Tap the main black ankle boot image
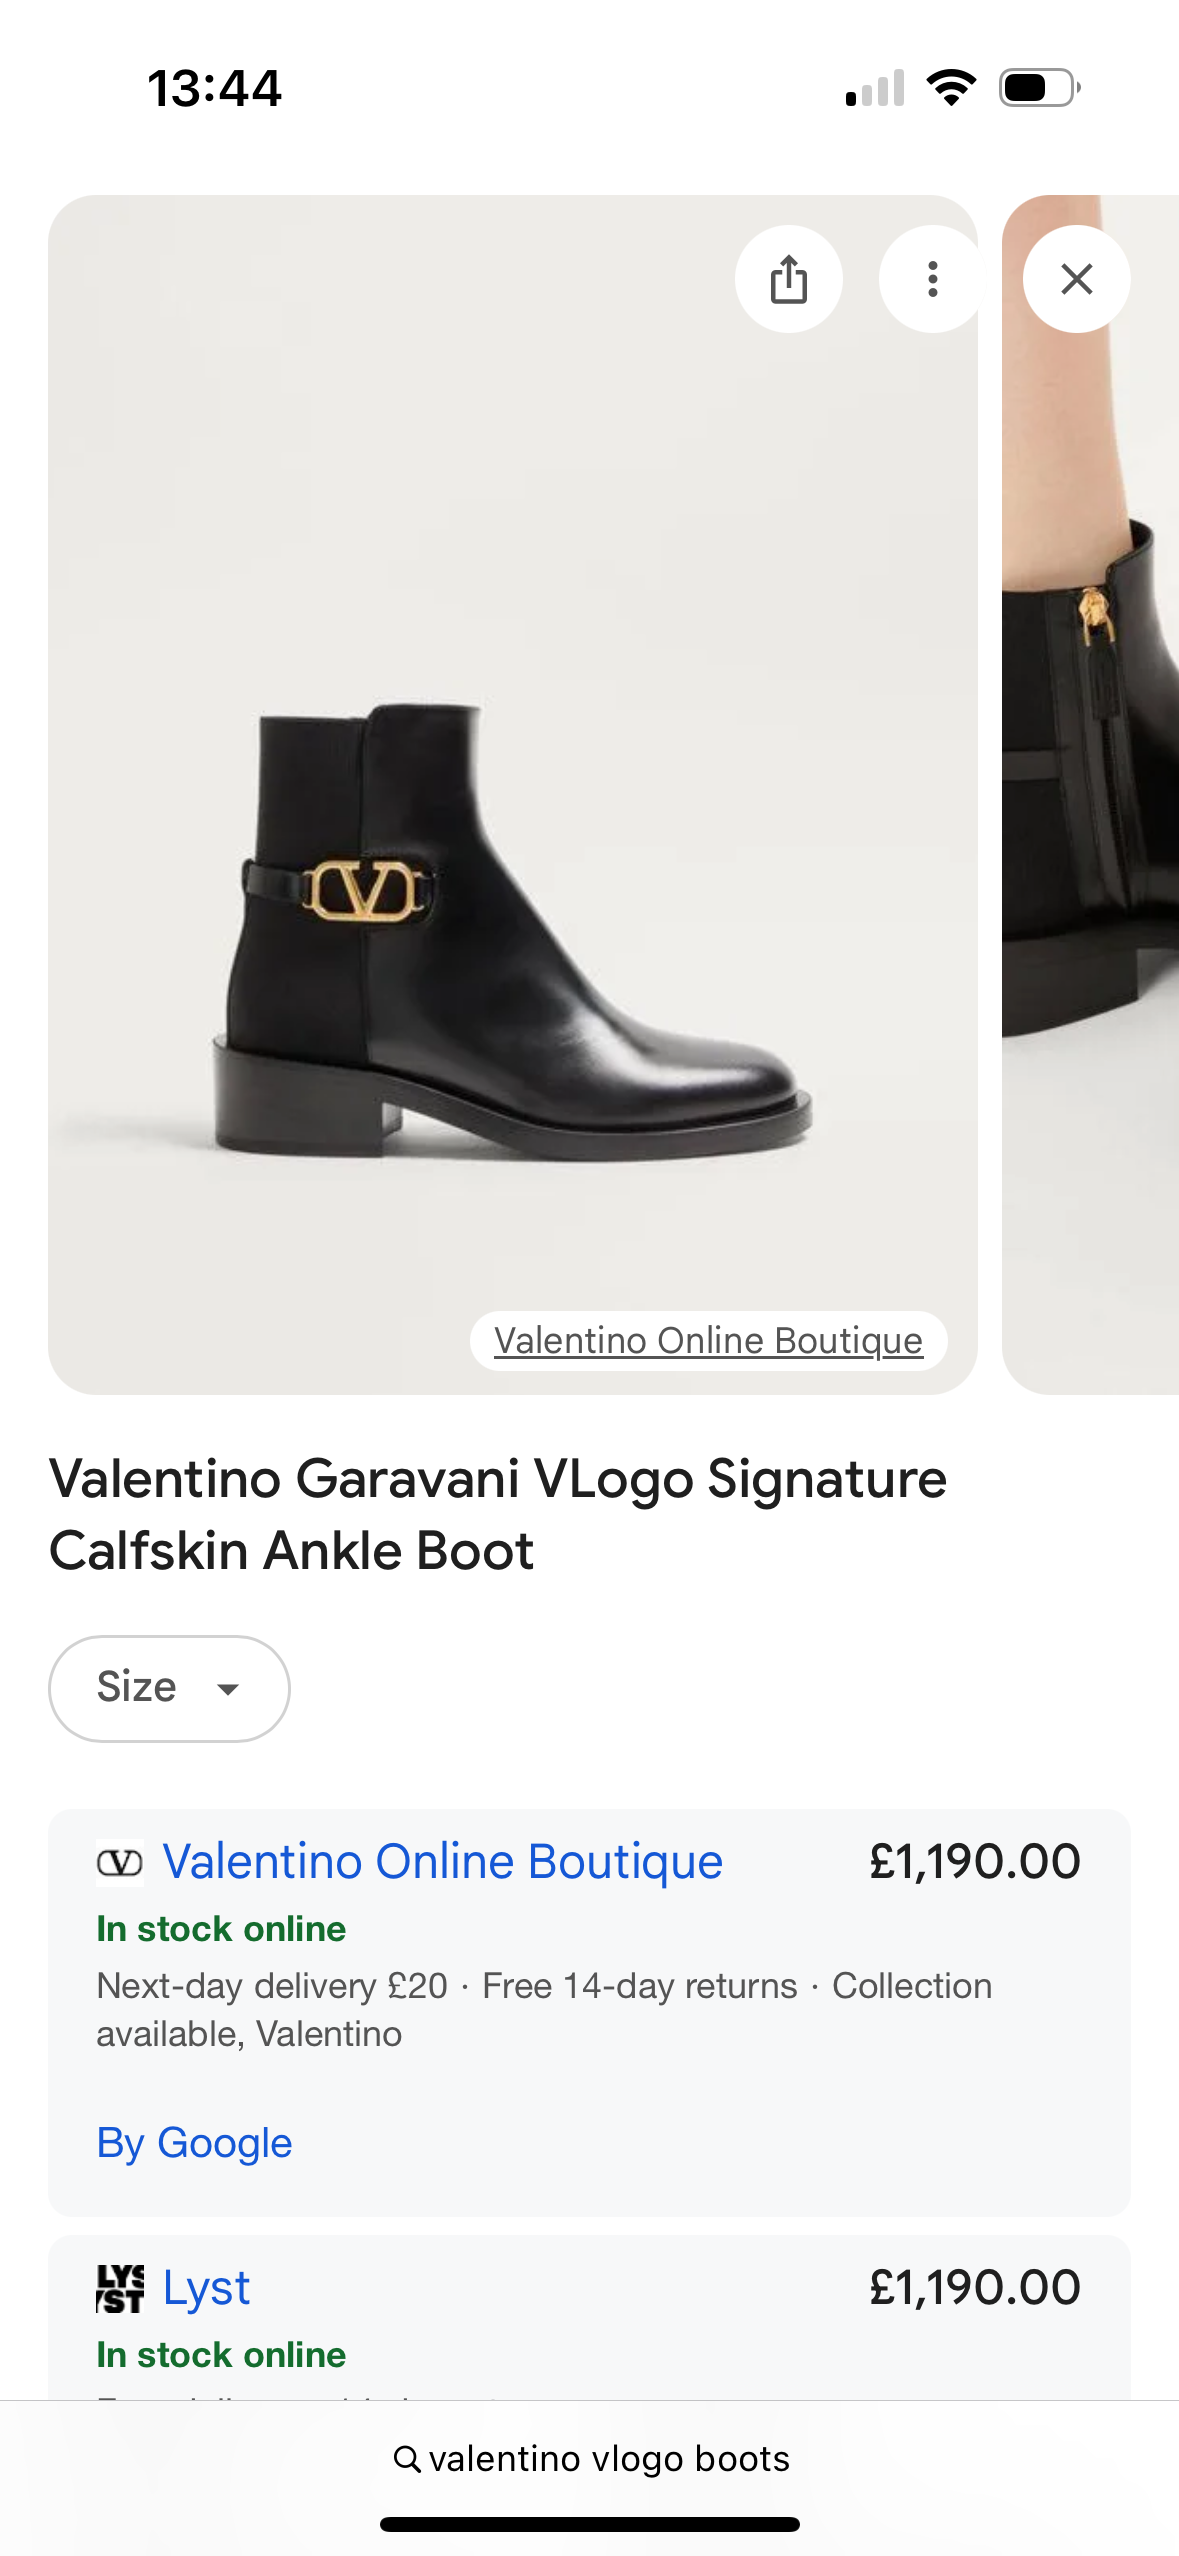1179x2556 pixels. (x=512, y=930)
